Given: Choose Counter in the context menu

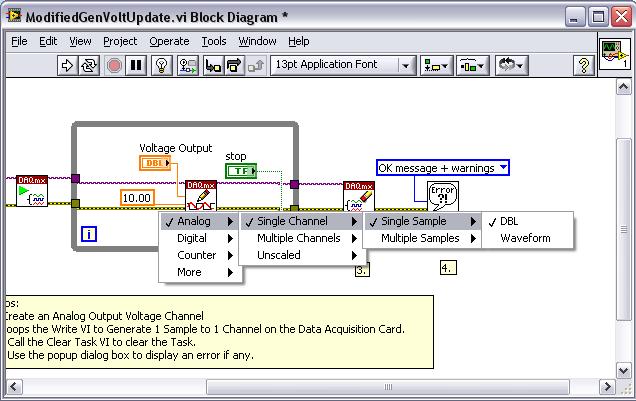Looking at the screenshot, I should (201, 255).
